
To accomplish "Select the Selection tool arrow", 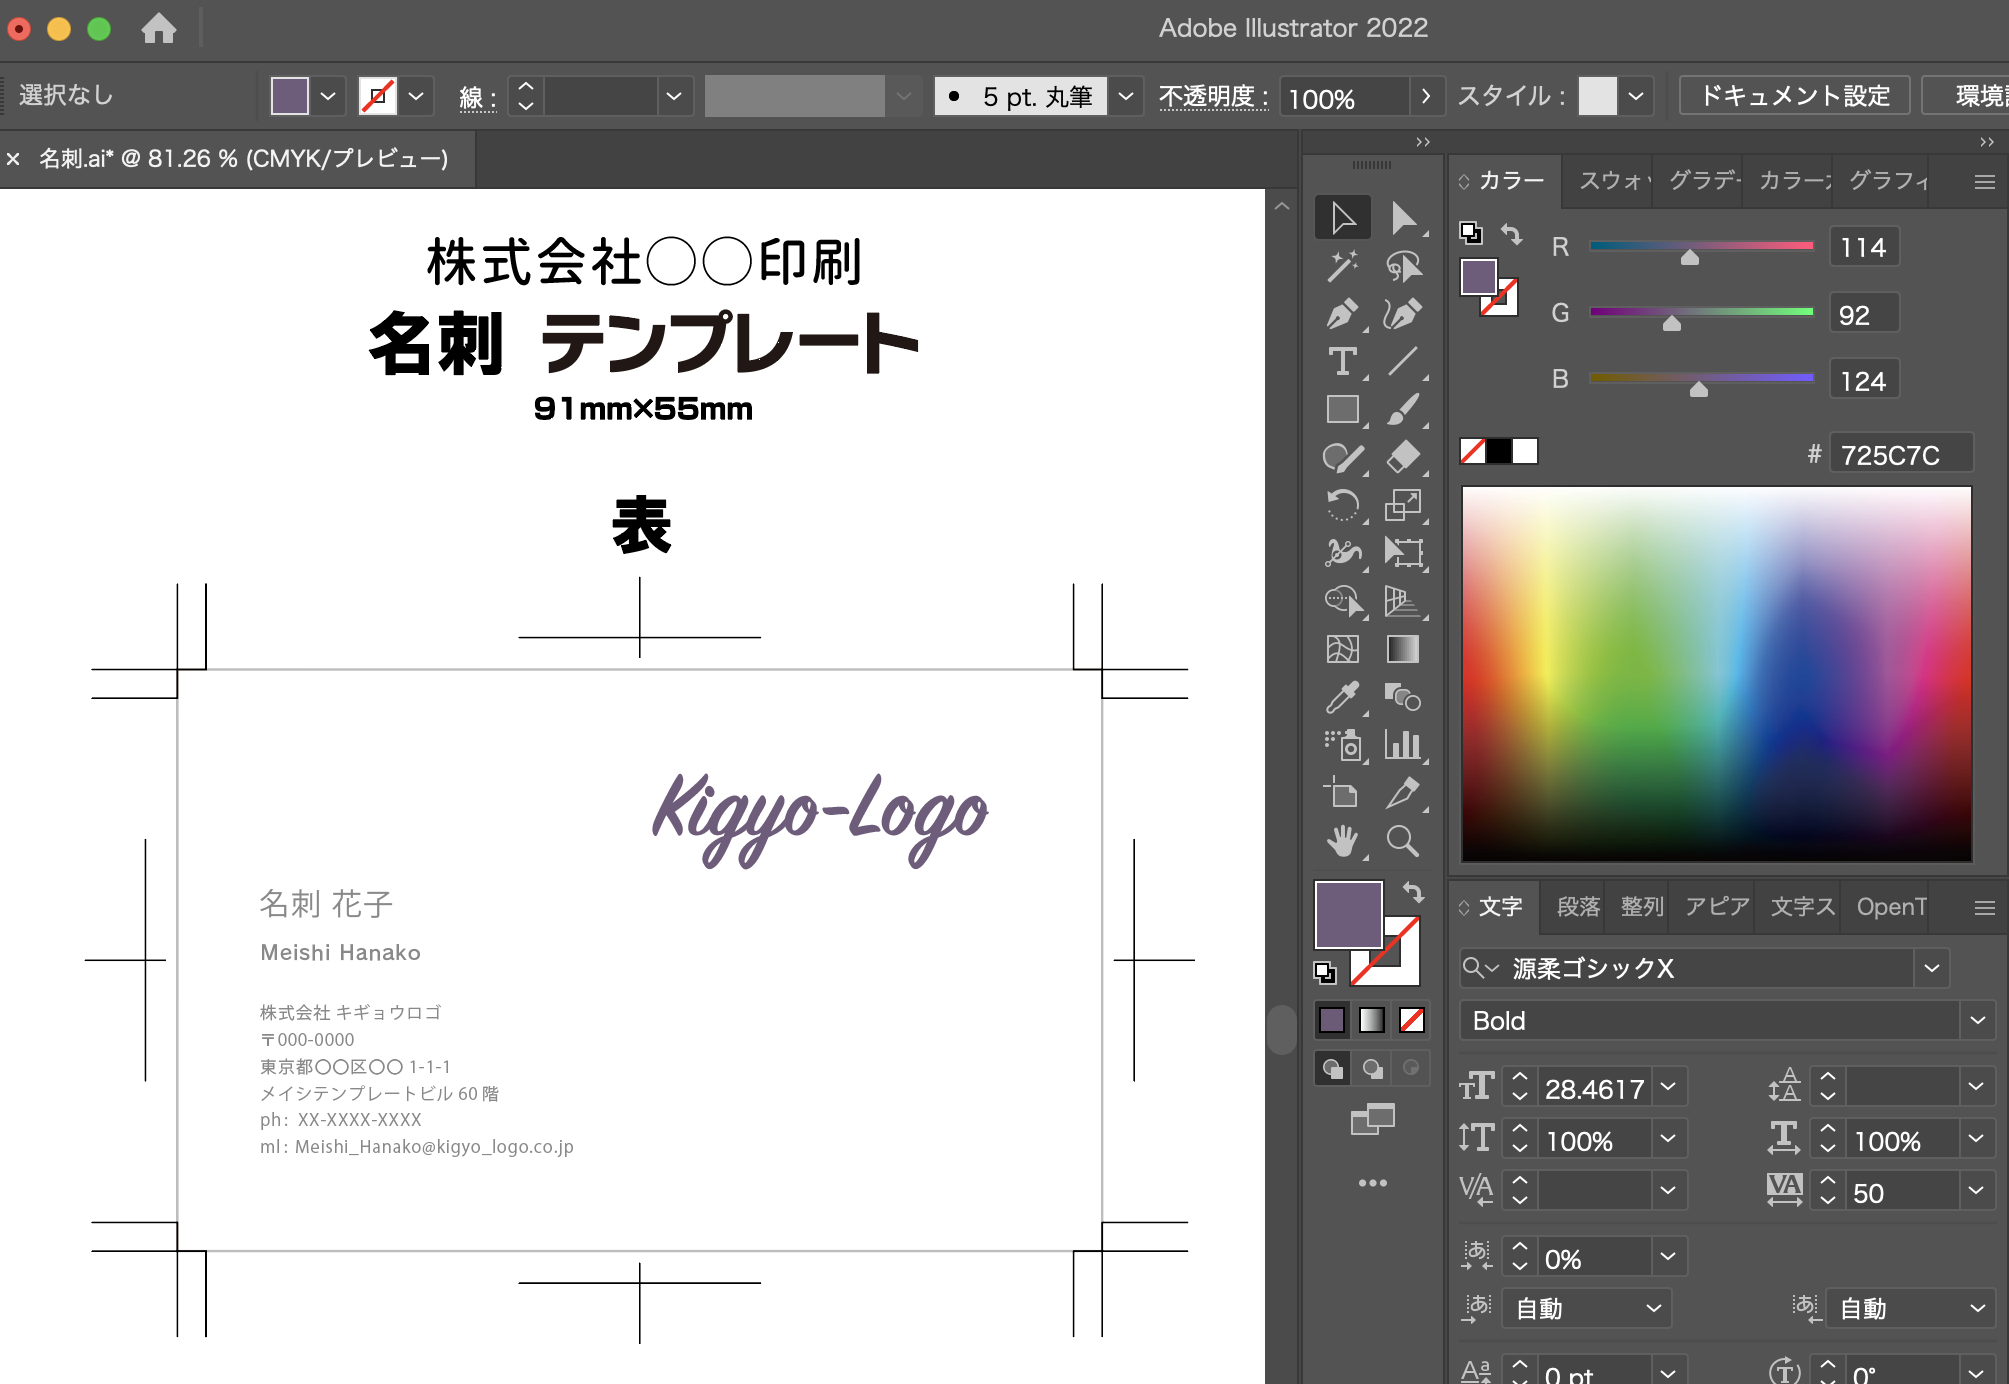I will (x=1342, y=218).
